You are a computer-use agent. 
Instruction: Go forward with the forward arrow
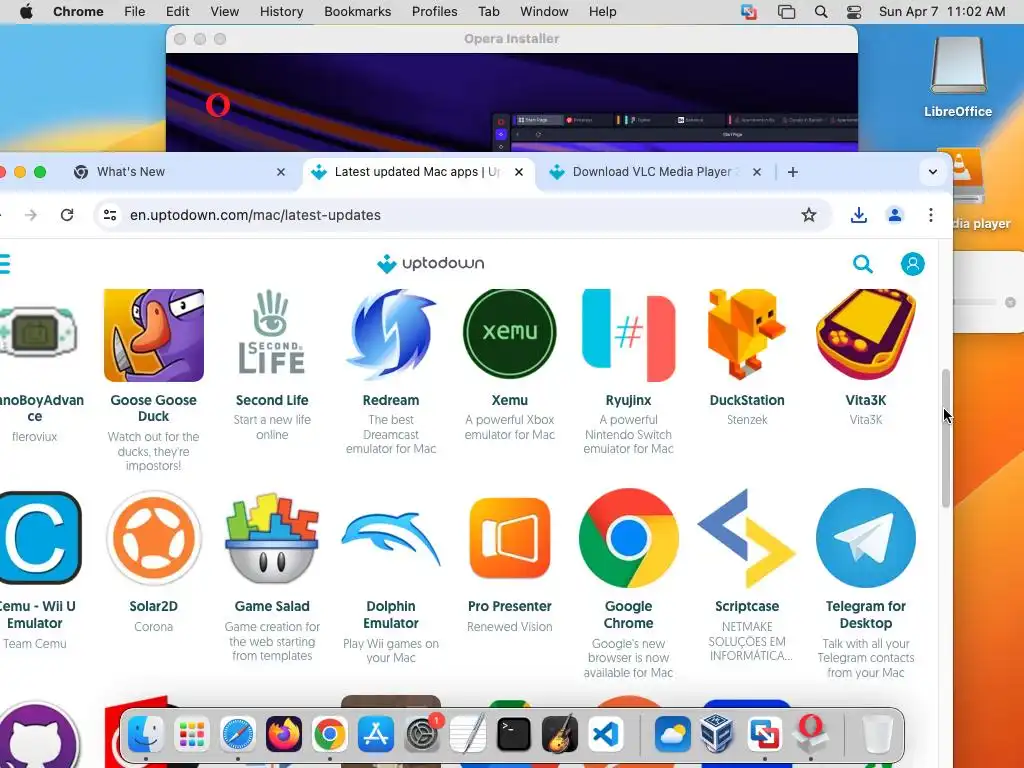point(31,215)
